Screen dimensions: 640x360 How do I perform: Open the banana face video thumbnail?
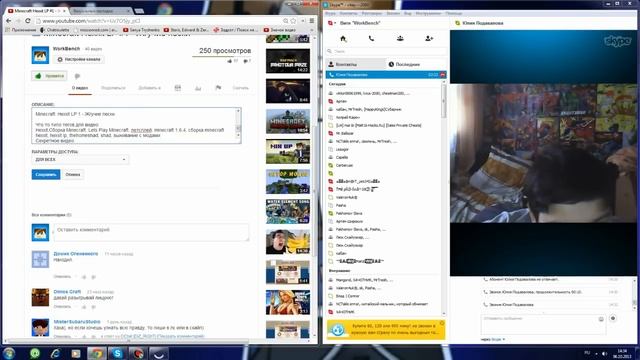point(288,242)
